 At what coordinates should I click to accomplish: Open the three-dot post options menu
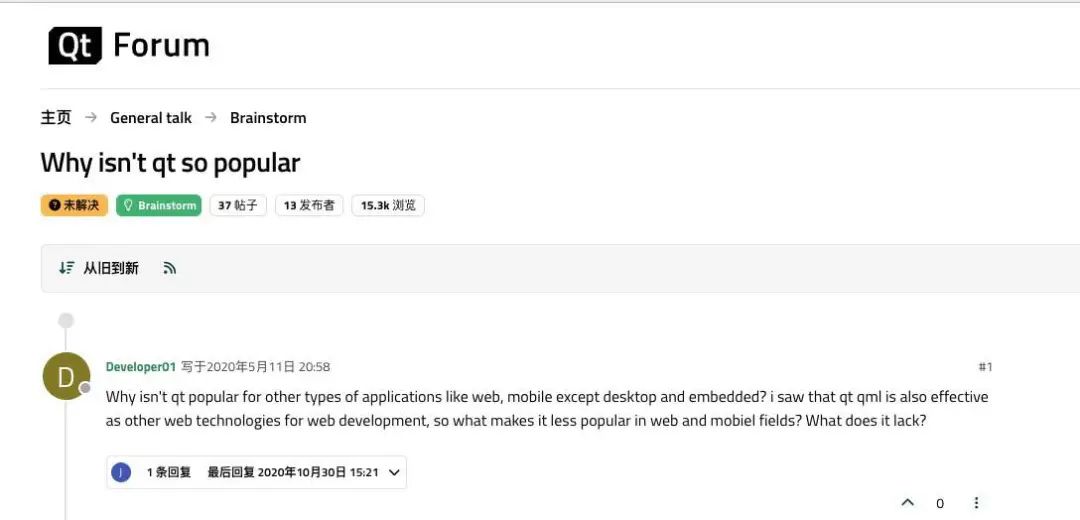pos(976,503)
